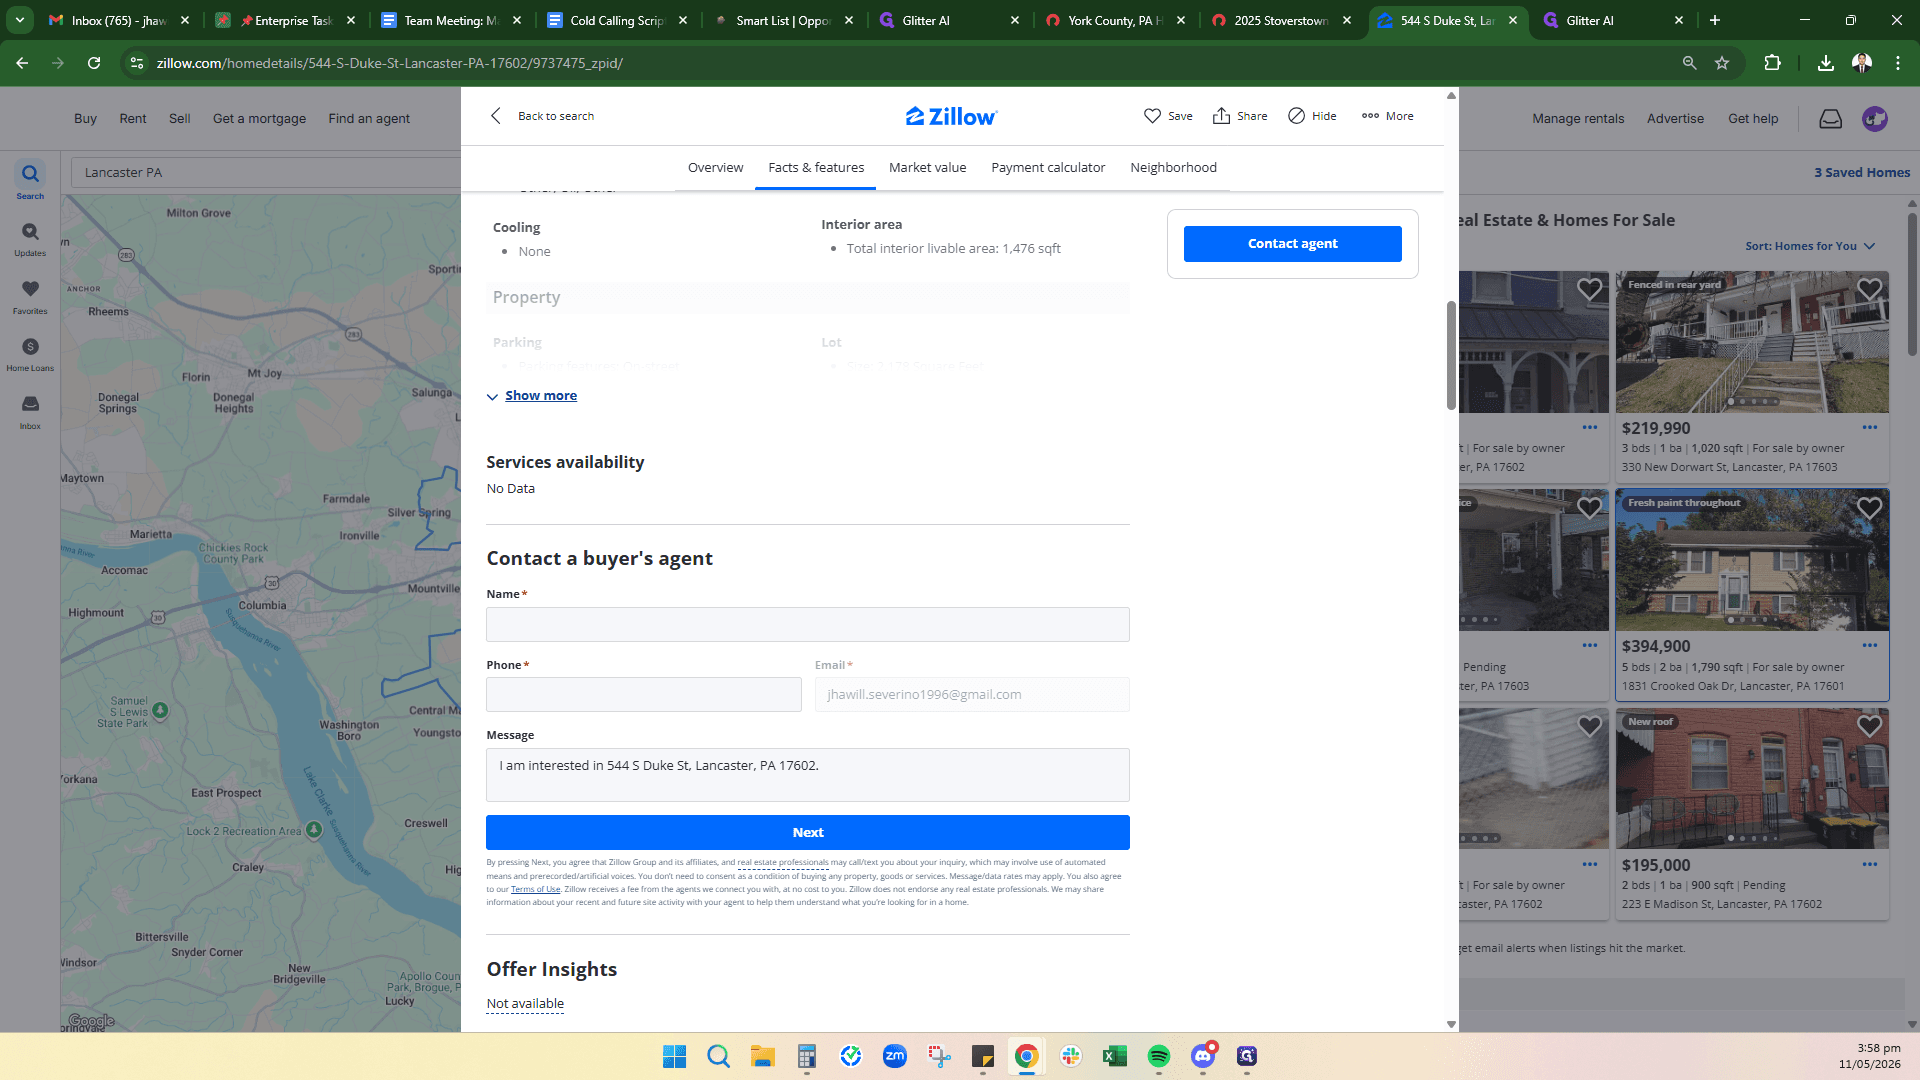Click the Contact agent button
Viewport: 1920px width, 1080px height.
coord(1292,244)
